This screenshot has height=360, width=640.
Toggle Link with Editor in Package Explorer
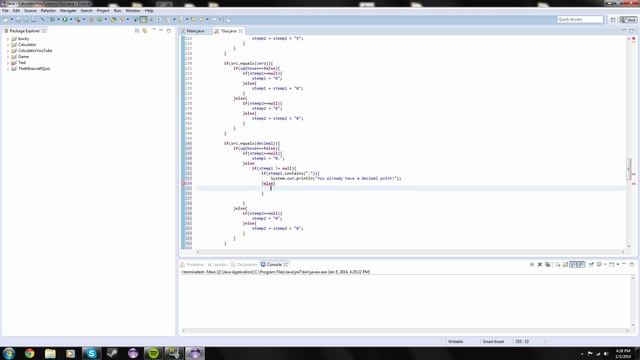(145, 31)
